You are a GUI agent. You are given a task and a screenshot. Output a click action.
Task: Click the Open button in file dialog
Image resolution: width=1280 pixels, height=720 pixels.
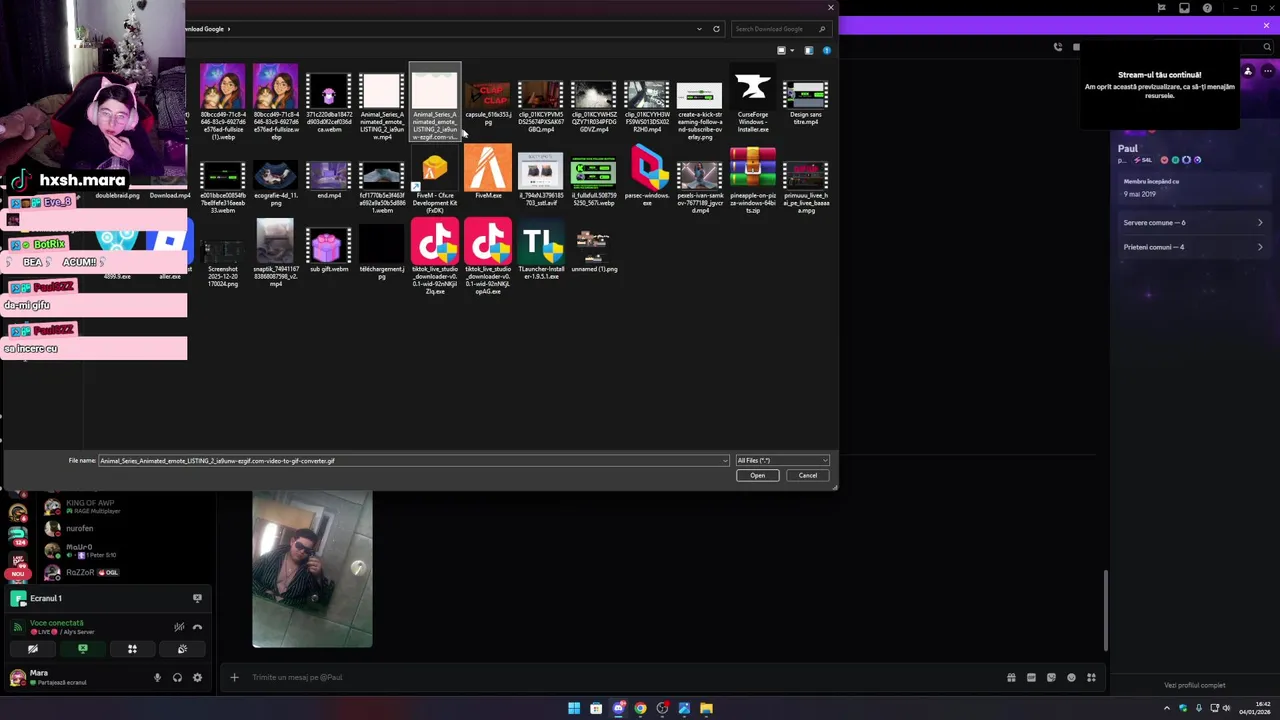point(757,475)
